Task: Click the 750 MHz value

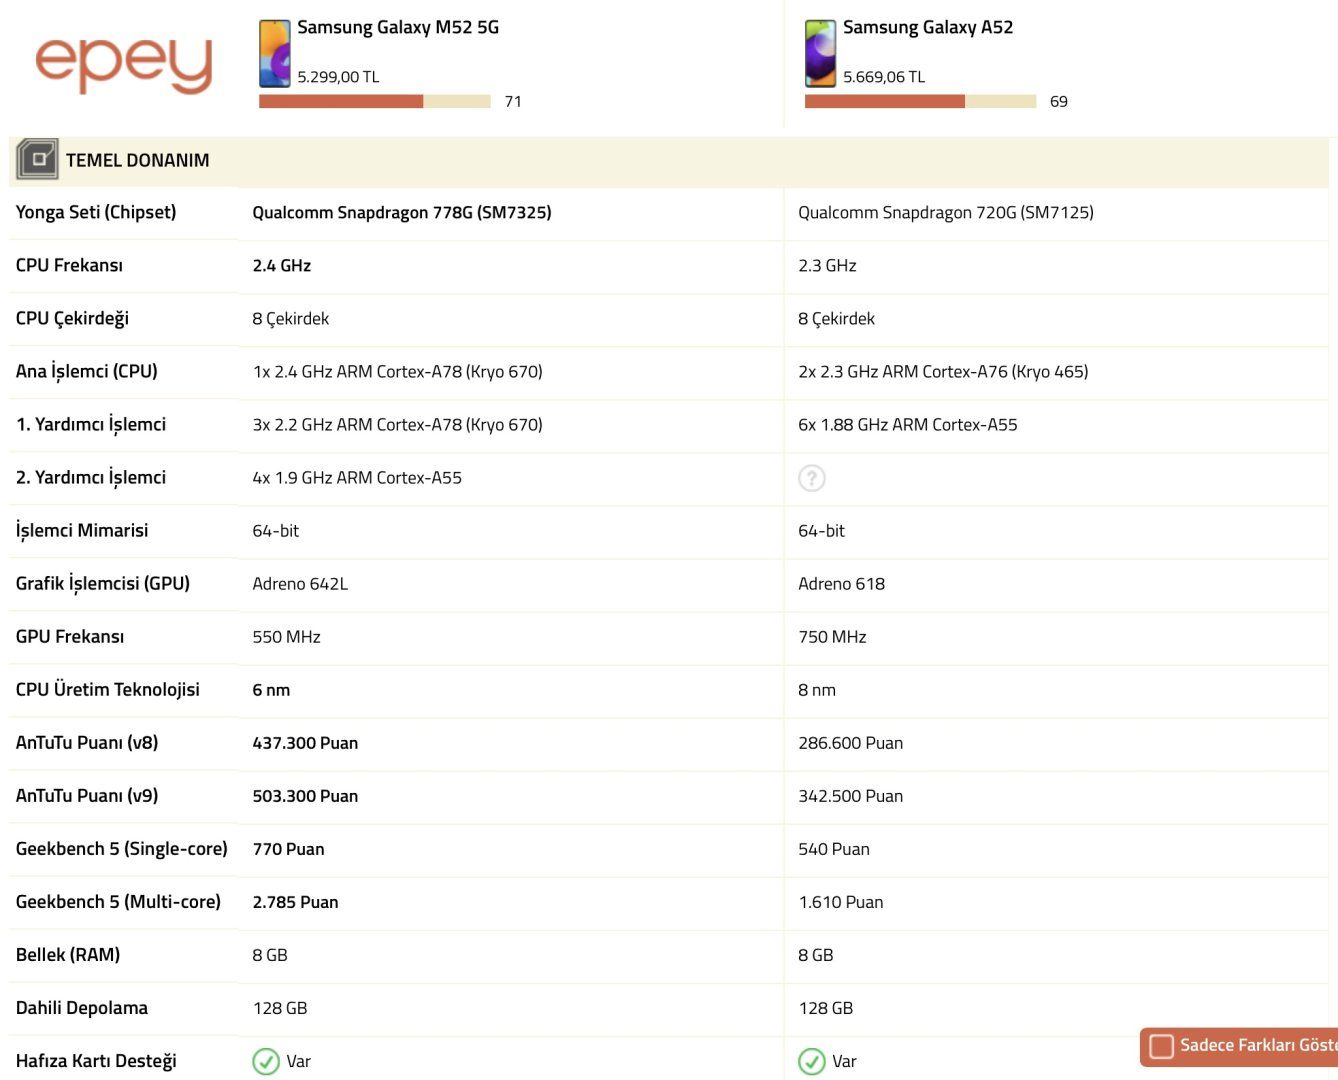Action: click(832, 636)
